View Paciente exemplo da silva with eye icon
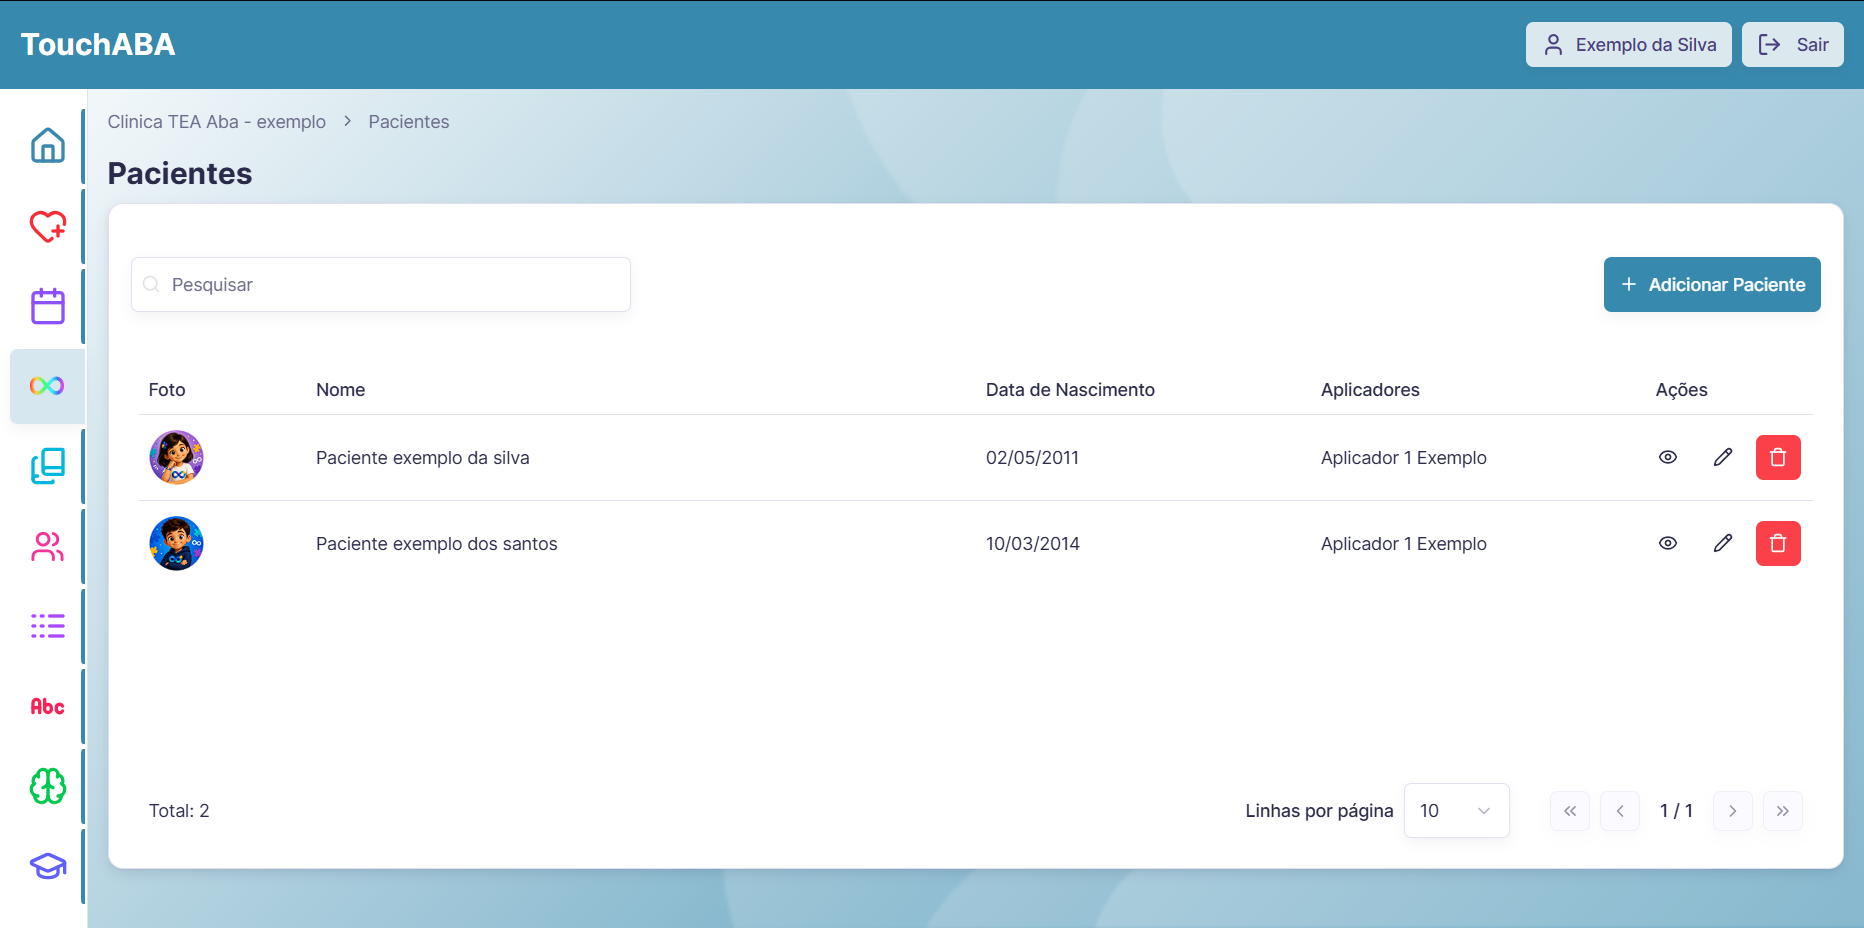This screenshot has width=1864, height=928. click(1668, 457)
